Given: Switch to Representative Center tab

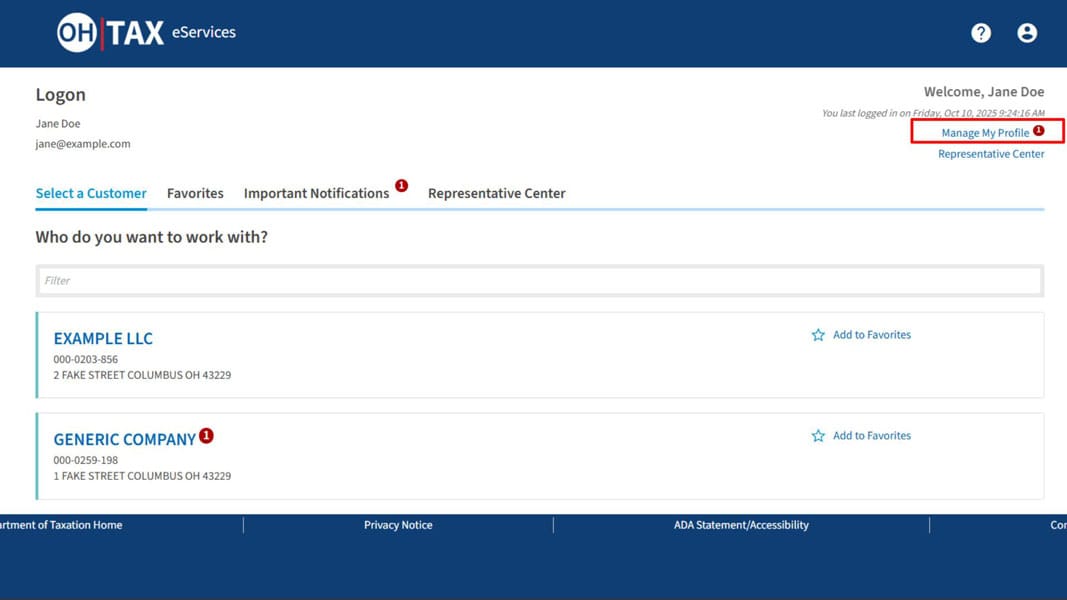Looking at the screenshot, I should click(x=497, y=193).
